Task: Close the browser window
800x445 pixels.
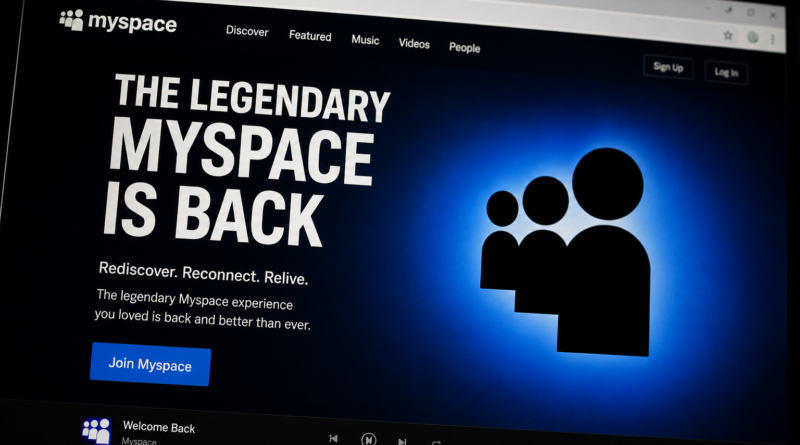Action: (x=772, y=15)
